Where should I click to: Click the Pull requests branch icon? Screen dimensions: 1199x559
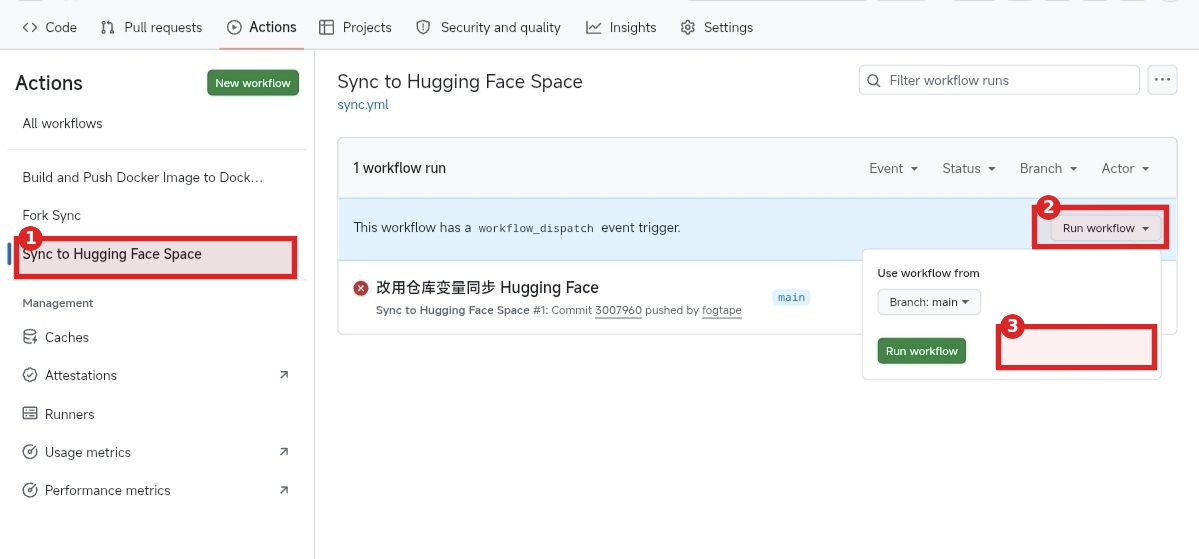[x=108, y=28]
